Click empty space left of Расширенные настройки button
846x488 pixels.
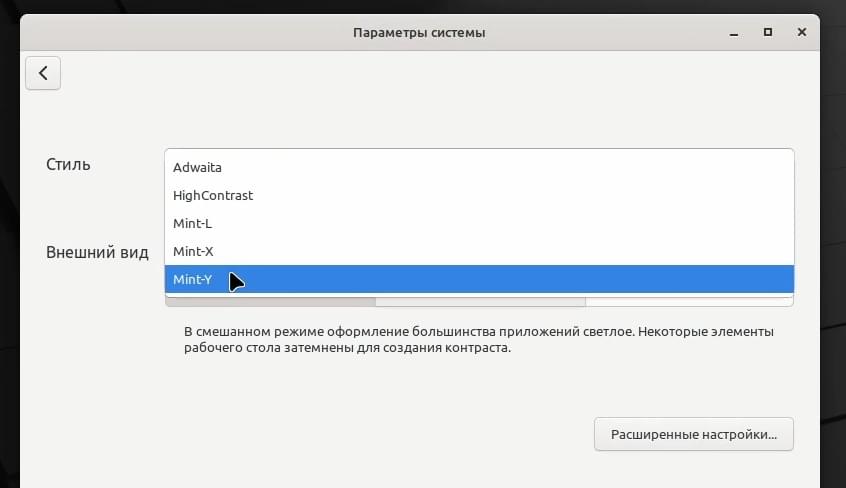(324, 434)
